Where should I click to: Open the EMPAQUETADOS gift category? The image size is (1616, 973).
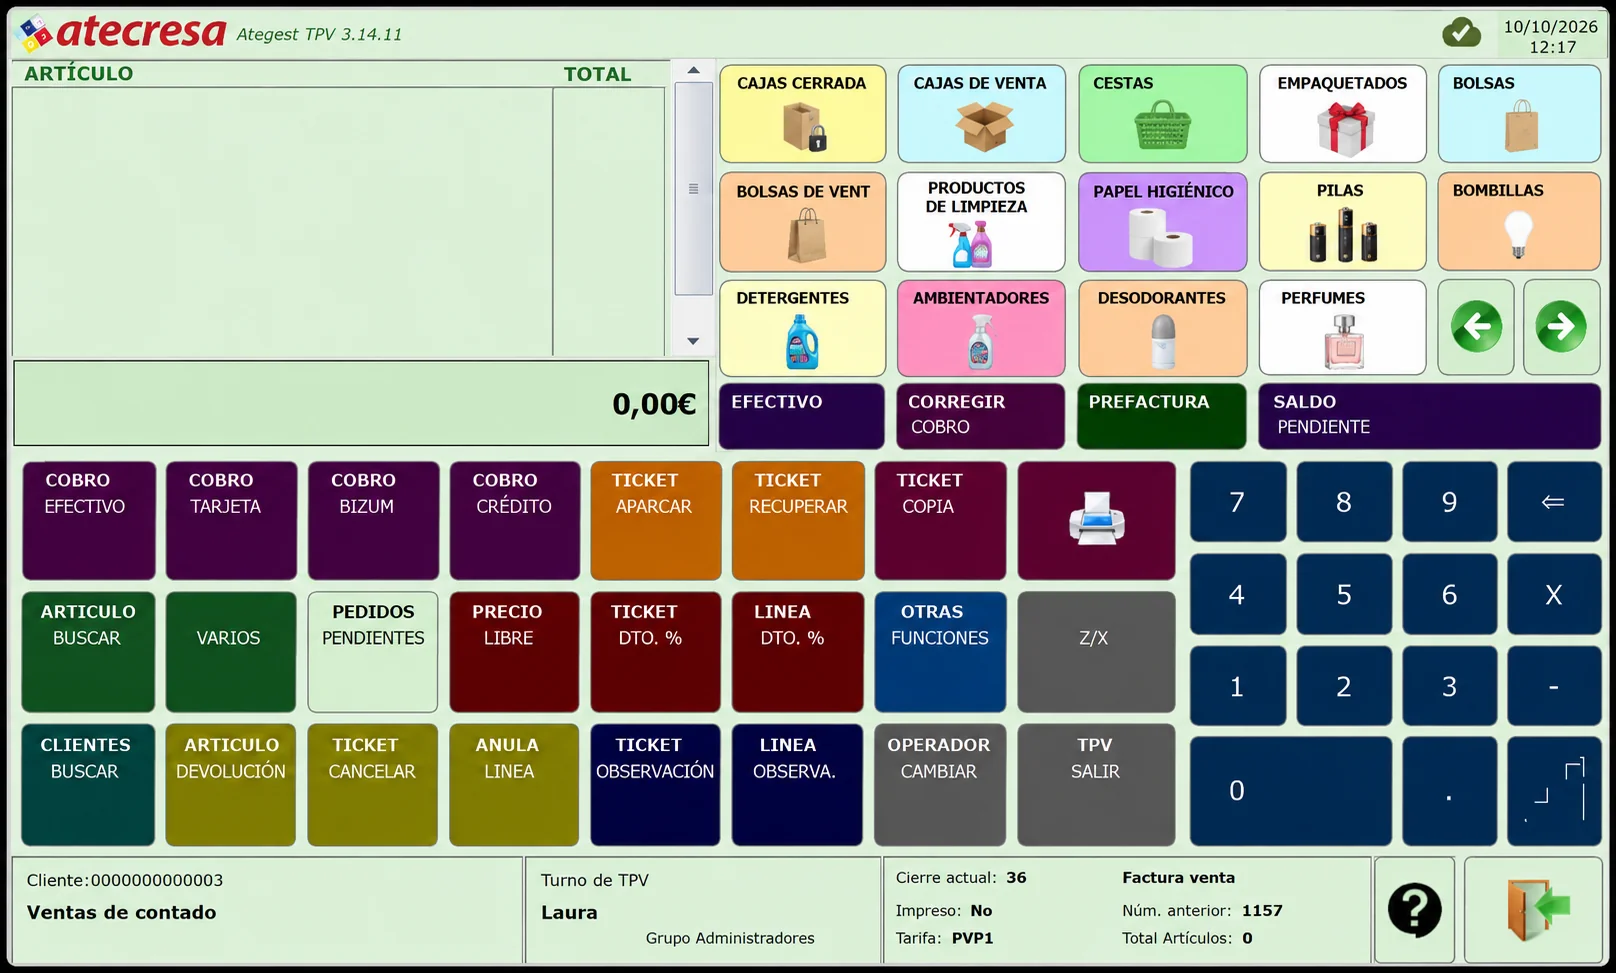tap(1342, 114)
